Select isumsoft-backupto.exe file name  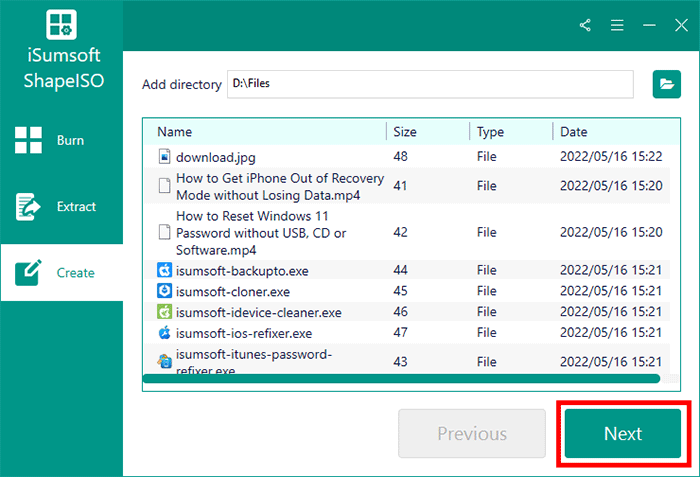click(242, 271)
